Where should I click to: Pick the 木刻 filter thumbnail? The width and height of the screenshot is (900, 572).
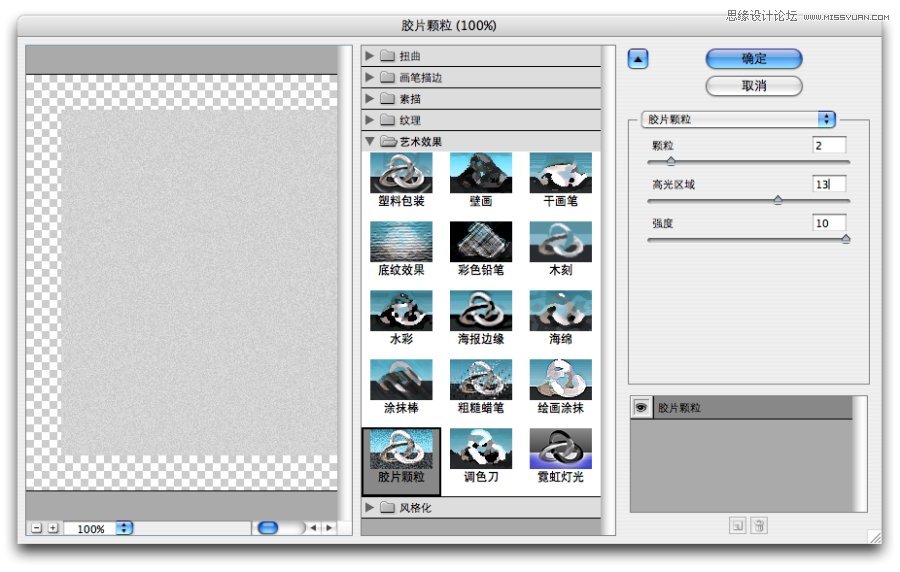click(561, 242)
